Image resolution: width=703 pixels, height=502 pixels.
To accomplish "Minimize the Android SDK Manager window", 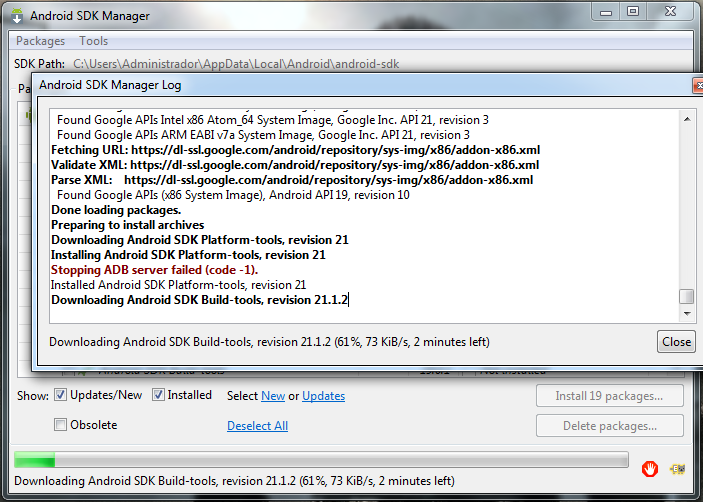I will tap(606, 12).
